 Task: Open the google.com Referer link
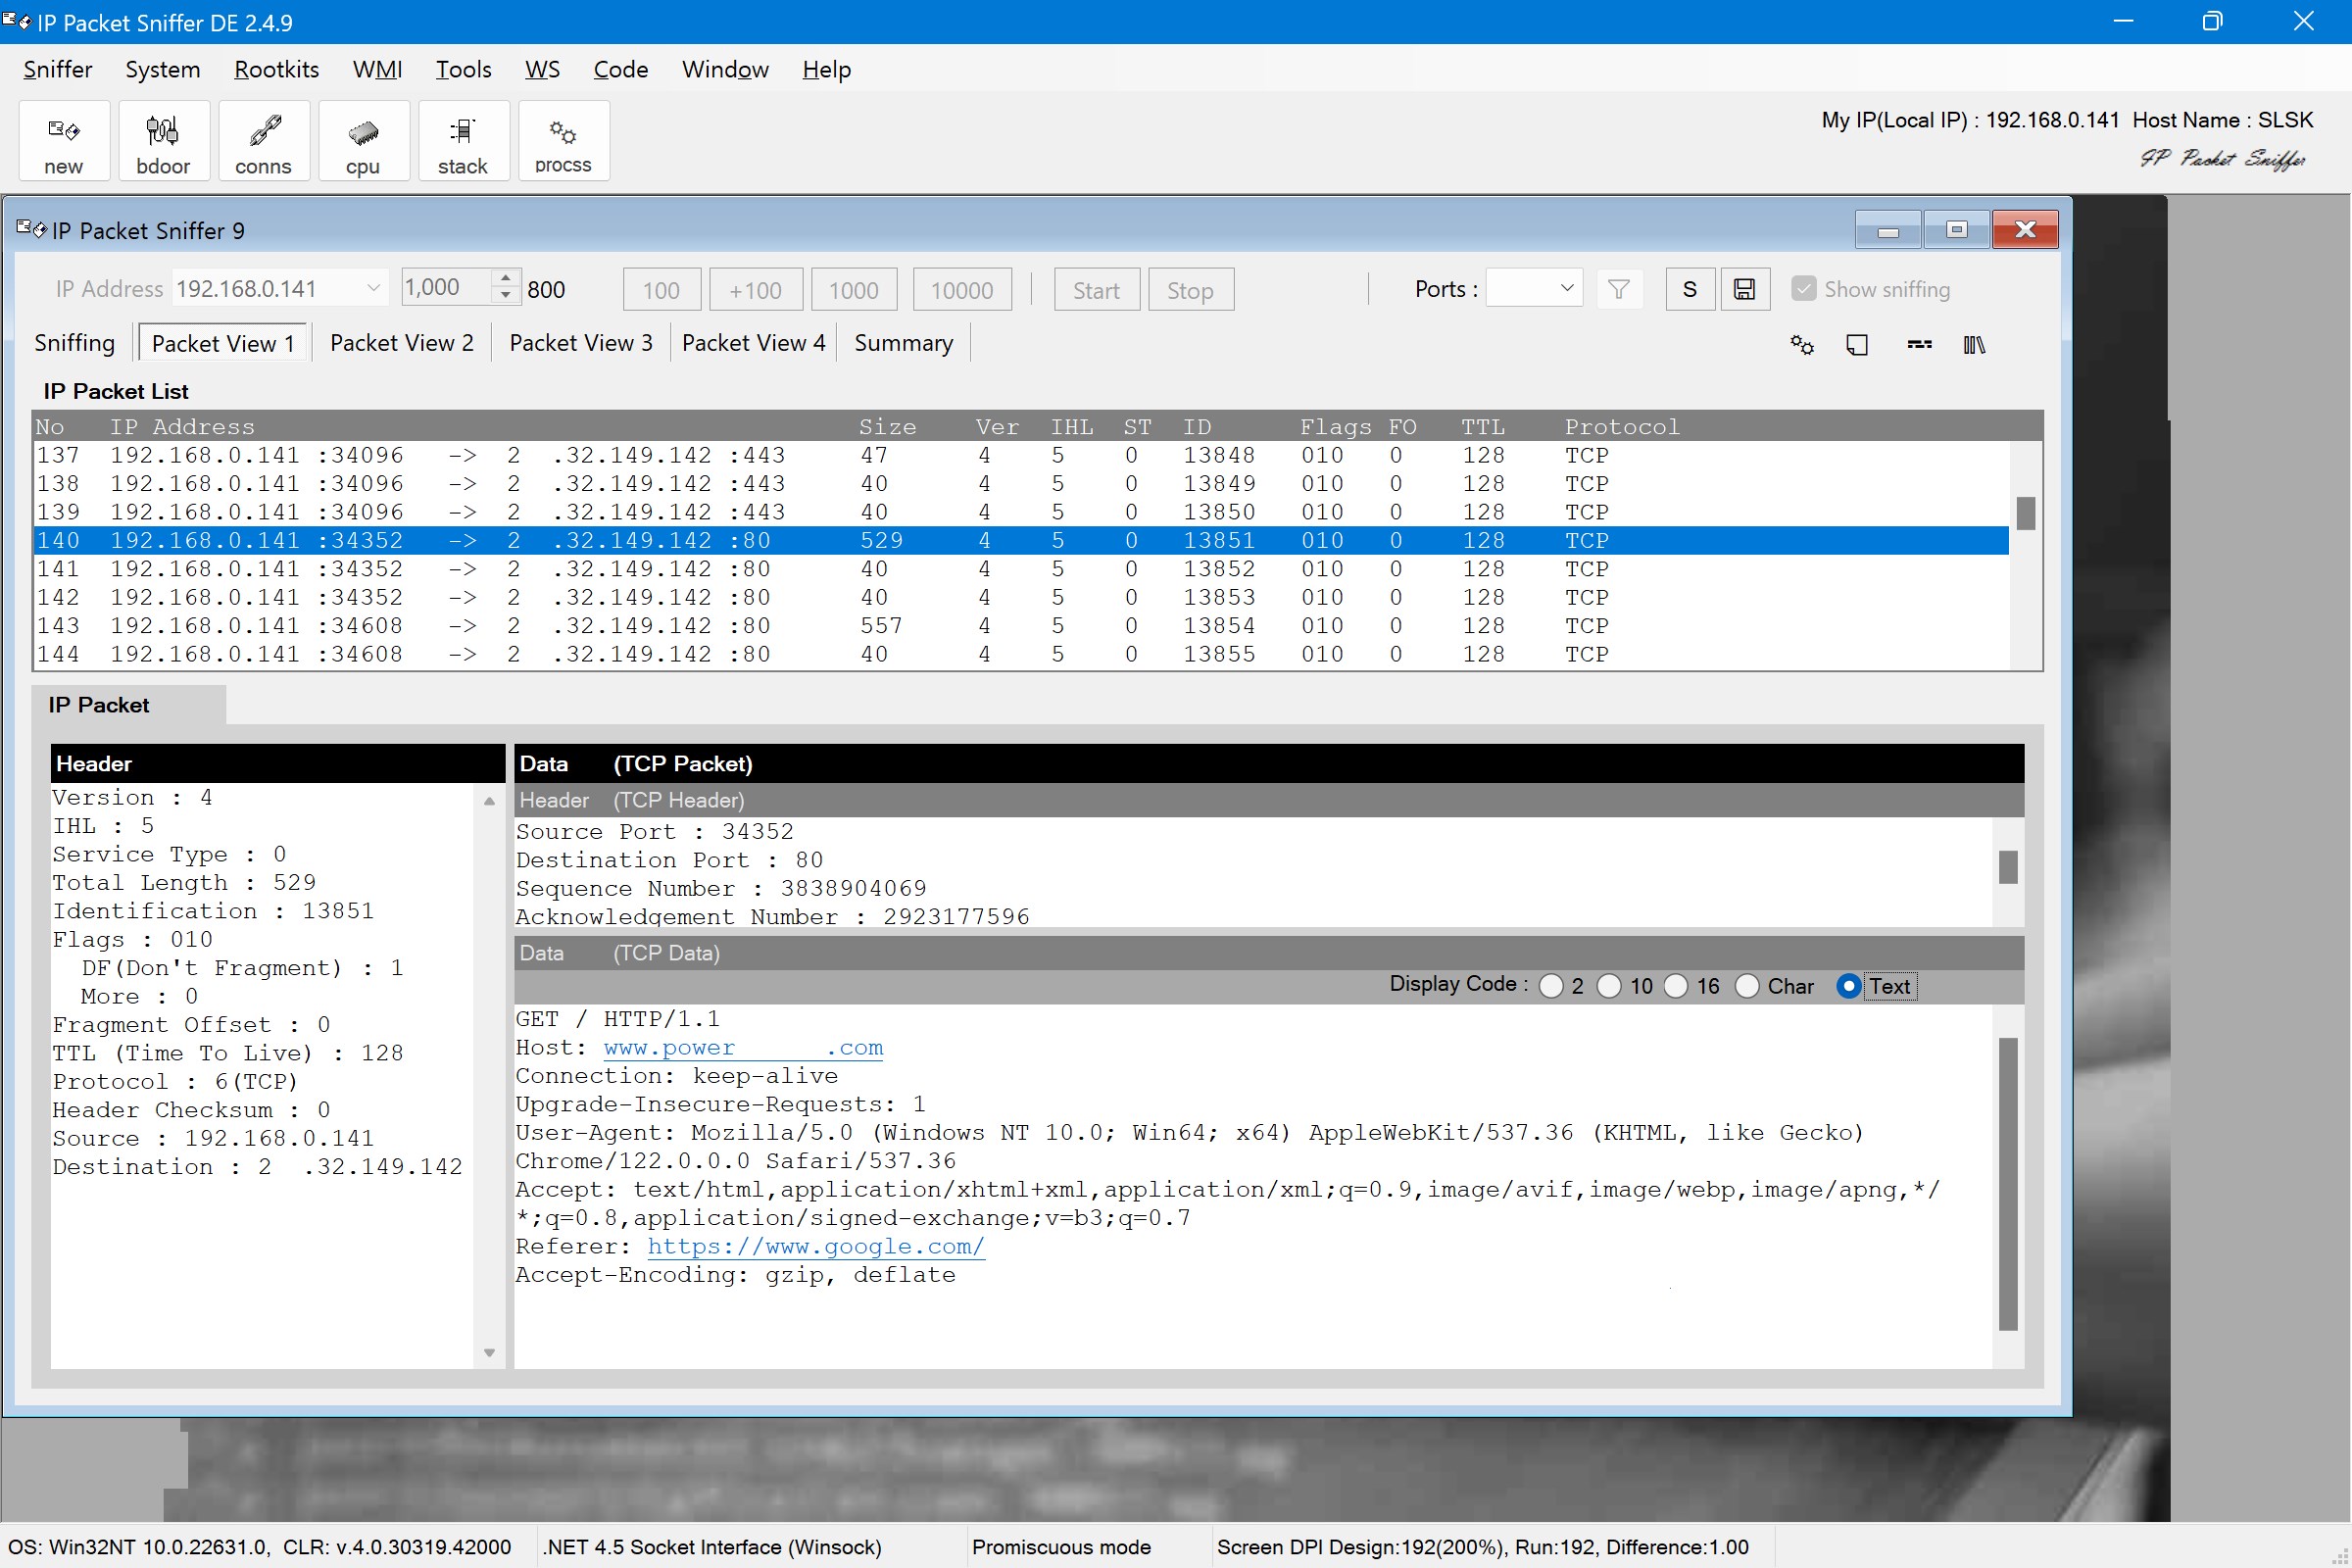pos(815,1246)
